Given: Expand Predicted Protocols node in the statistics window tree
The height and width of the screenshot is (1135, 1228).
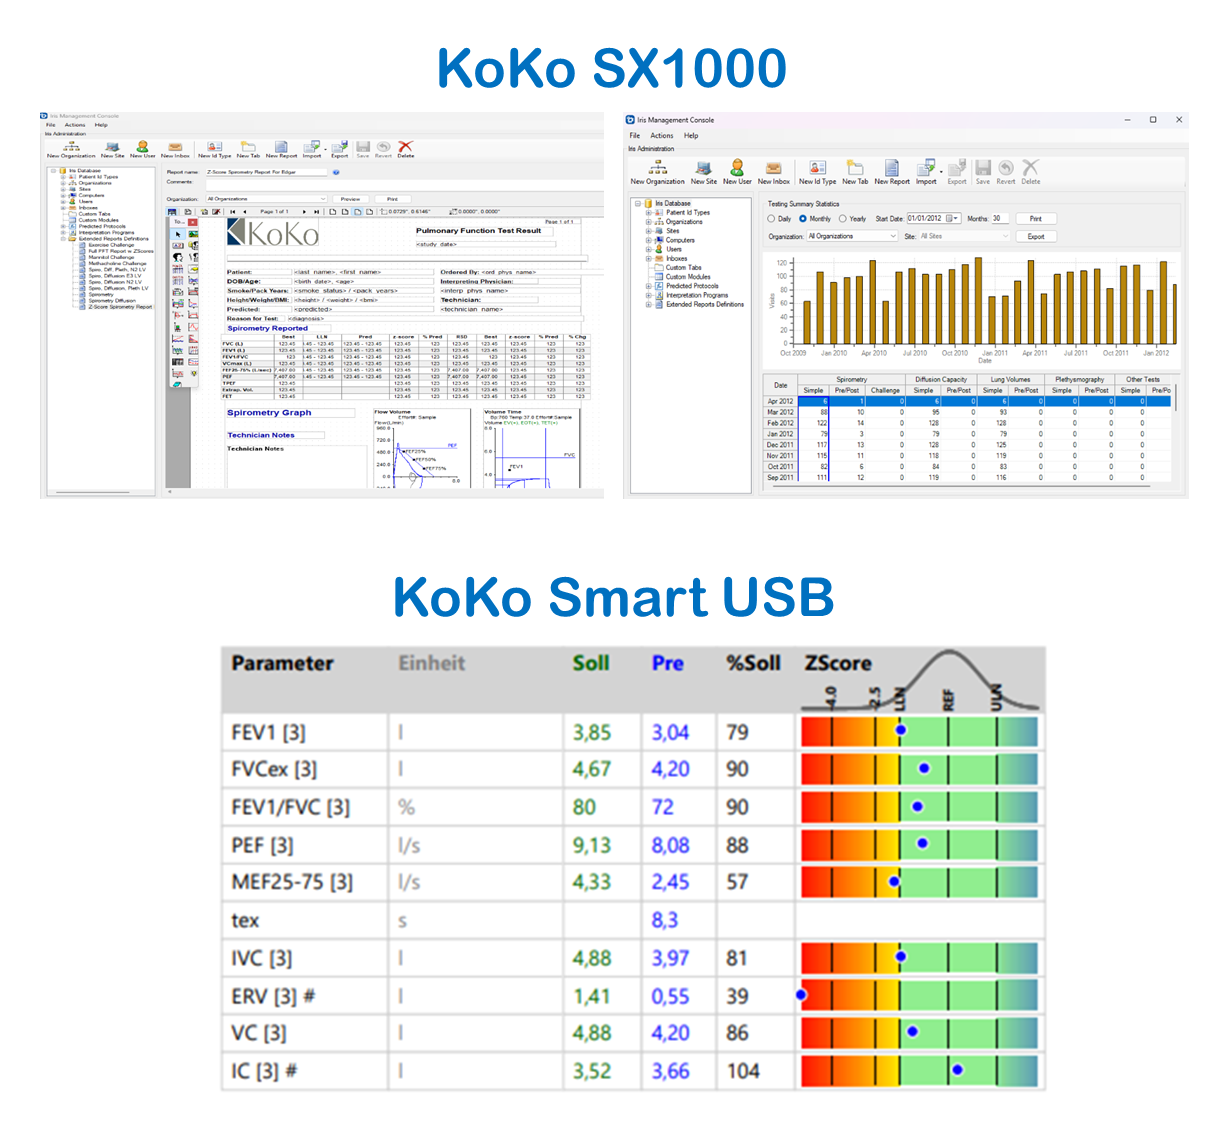Looking at the screenshot, I should [649, 286].
